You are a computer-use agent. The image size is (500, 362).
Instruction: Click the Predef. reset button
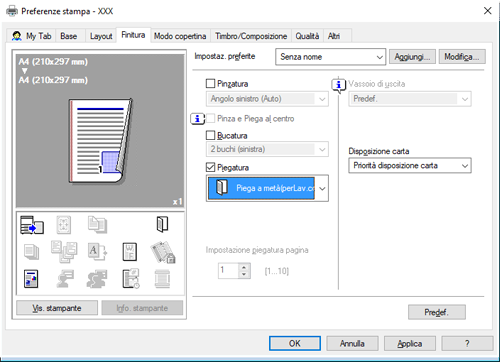437,312
